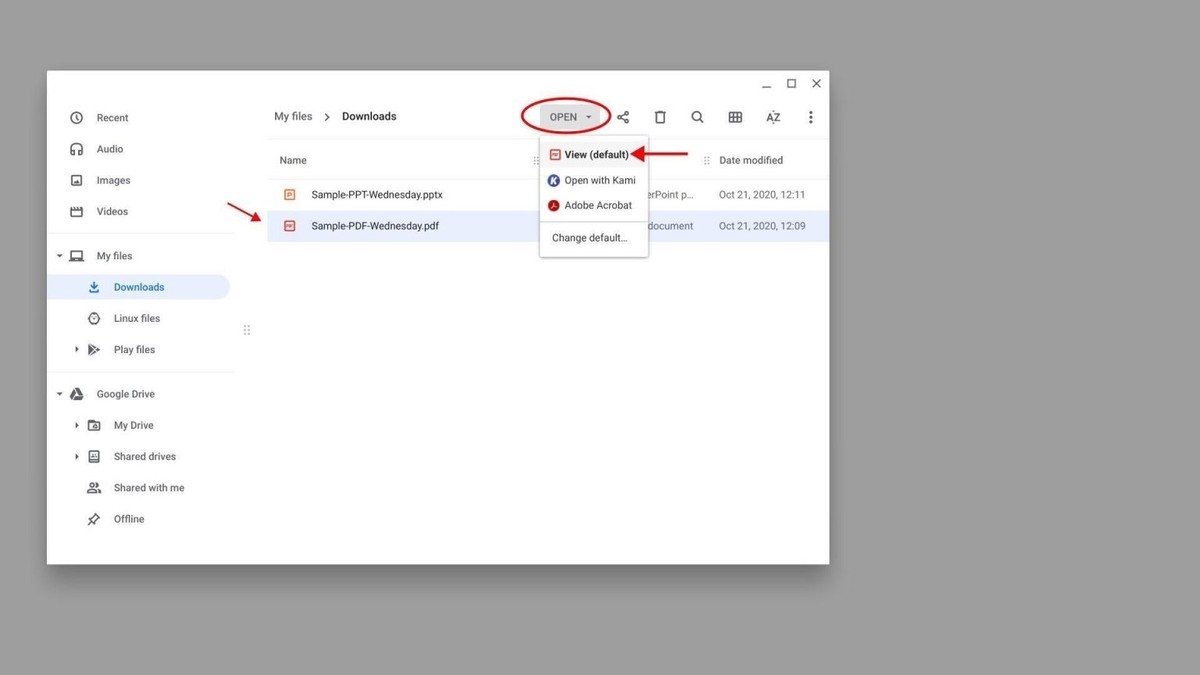Select Change default from the open menu
This screenshot has height=675, width=1200.
589,238
